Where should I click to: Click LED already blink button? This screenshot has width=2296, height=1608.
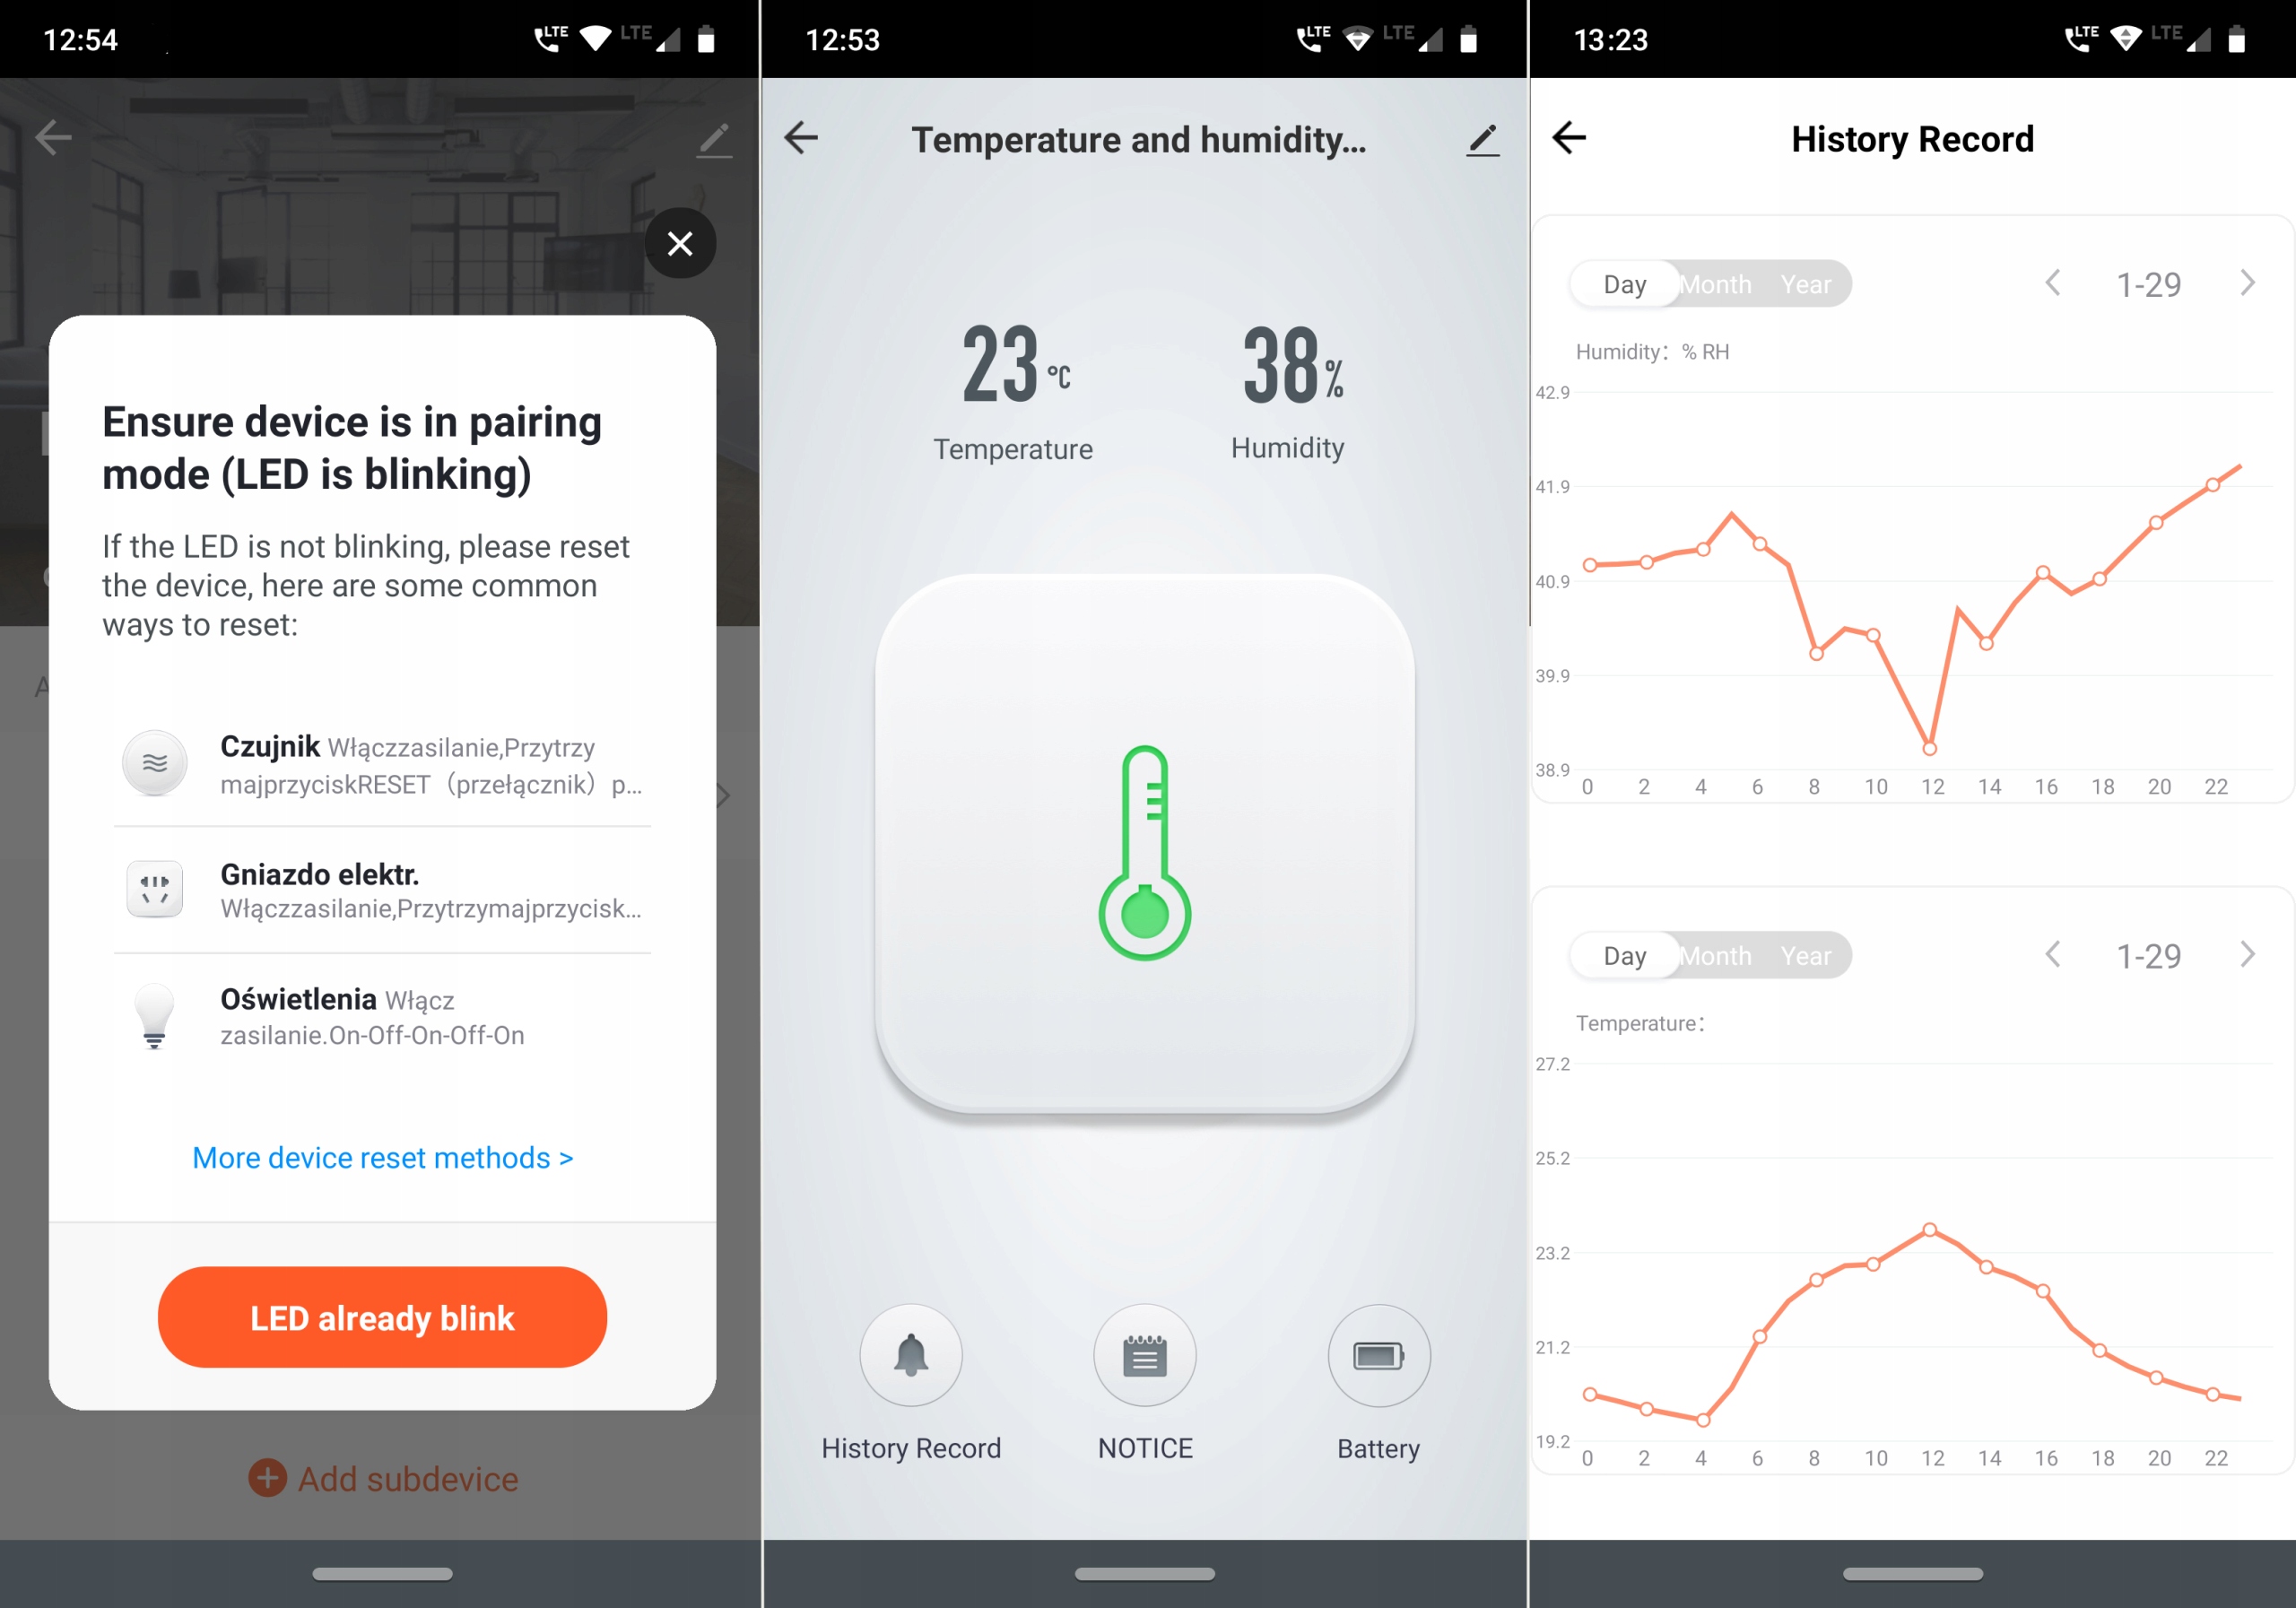(382, 1317)
